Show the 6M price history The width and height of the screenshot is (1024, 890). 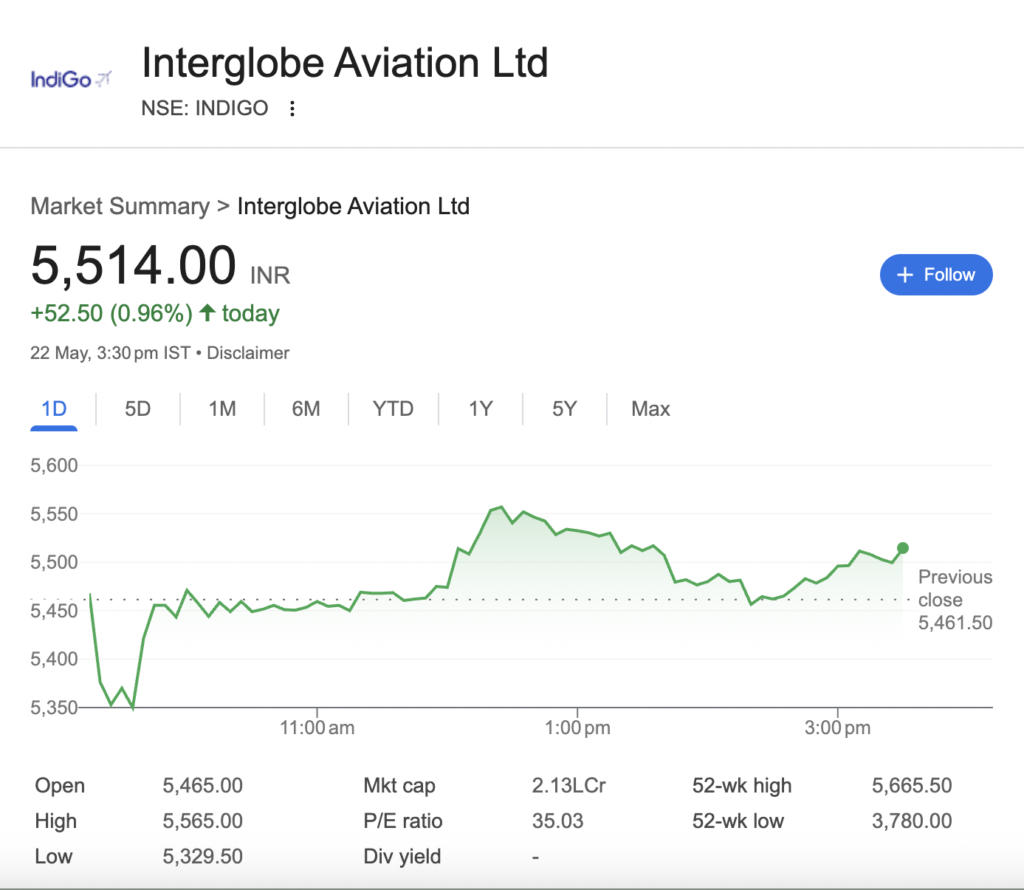point(306,409)
